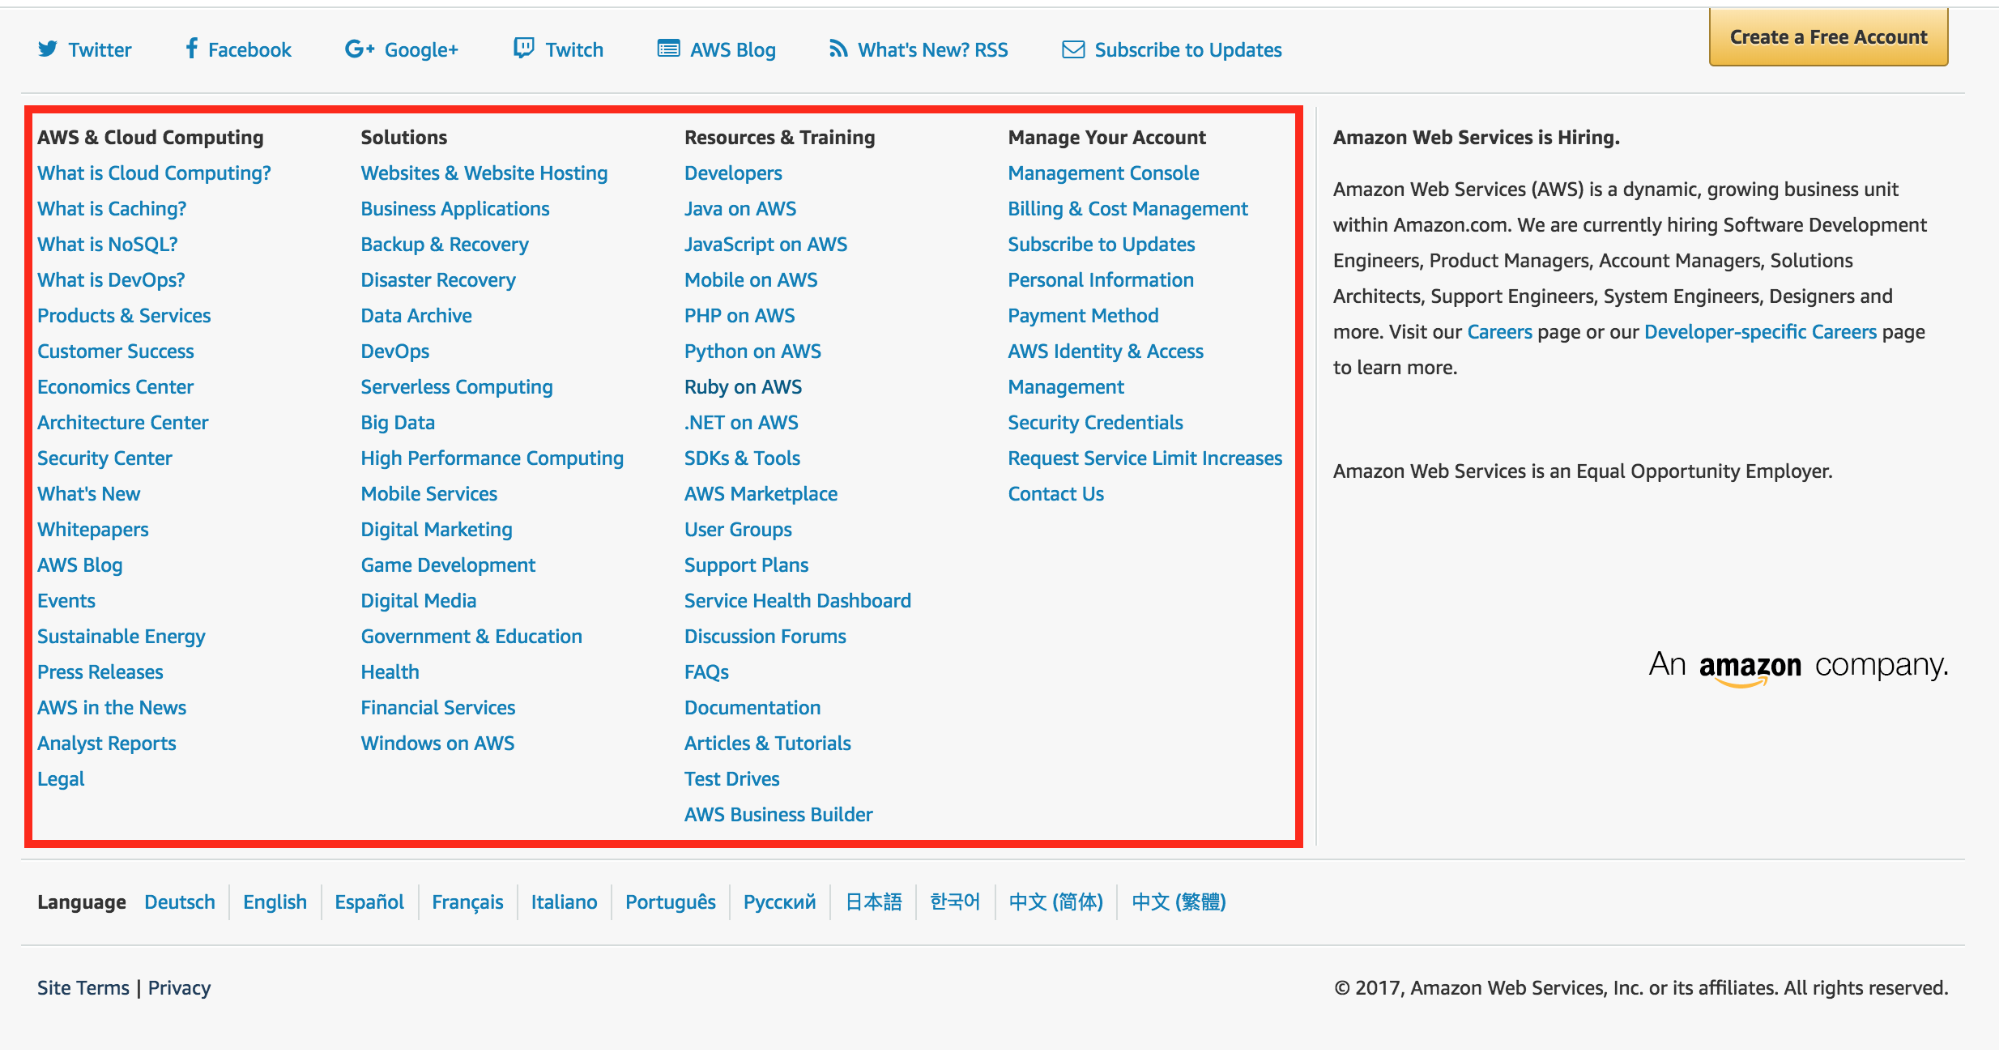Click Create a Free Account button

coord(1828,37)
